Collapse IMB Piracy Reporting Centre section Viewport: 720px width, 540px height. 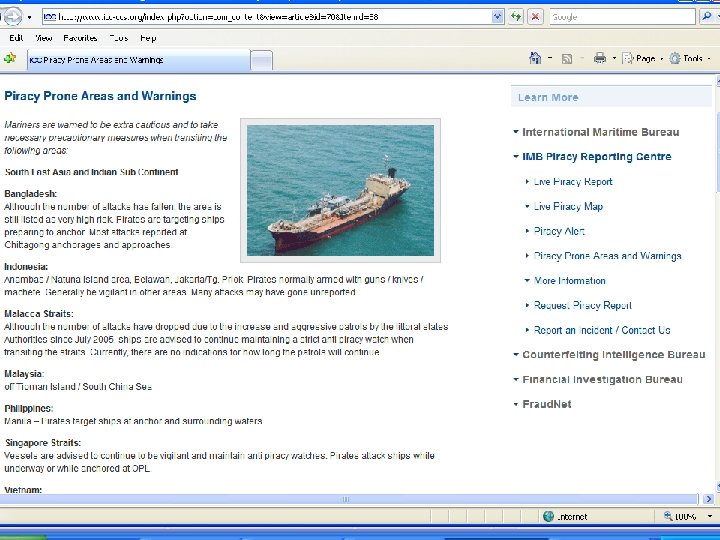pos(596,157)
